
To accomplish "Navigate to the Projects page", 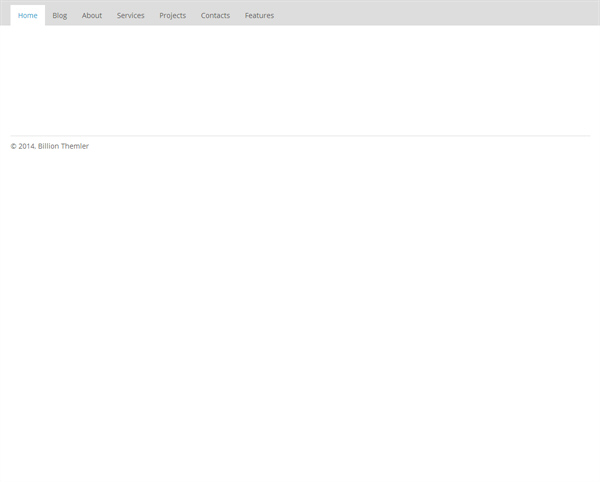I will point(172,15).
